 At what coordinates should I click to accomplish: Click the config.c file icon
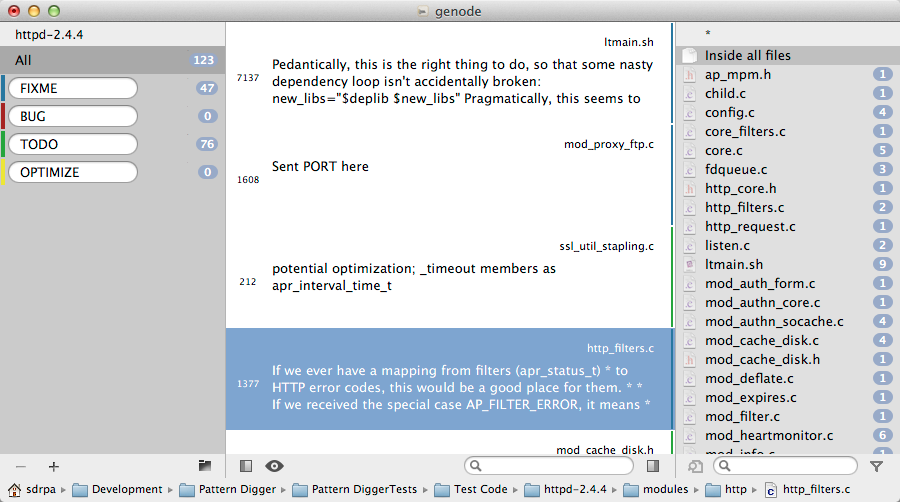coord(690,112)
